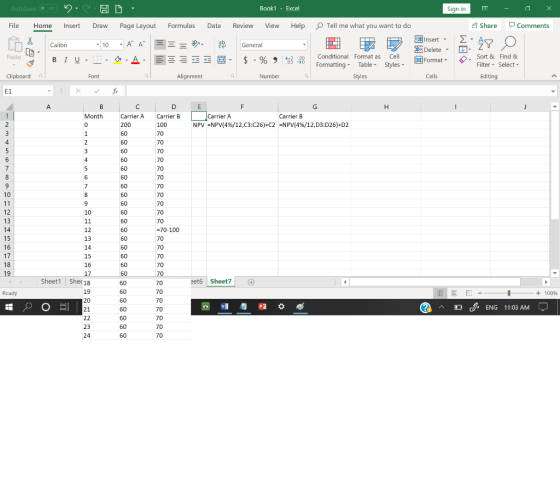Viewport: 560px width, 485px height.
Task: Toggle AutoSave switch
Action: (48, 8)
